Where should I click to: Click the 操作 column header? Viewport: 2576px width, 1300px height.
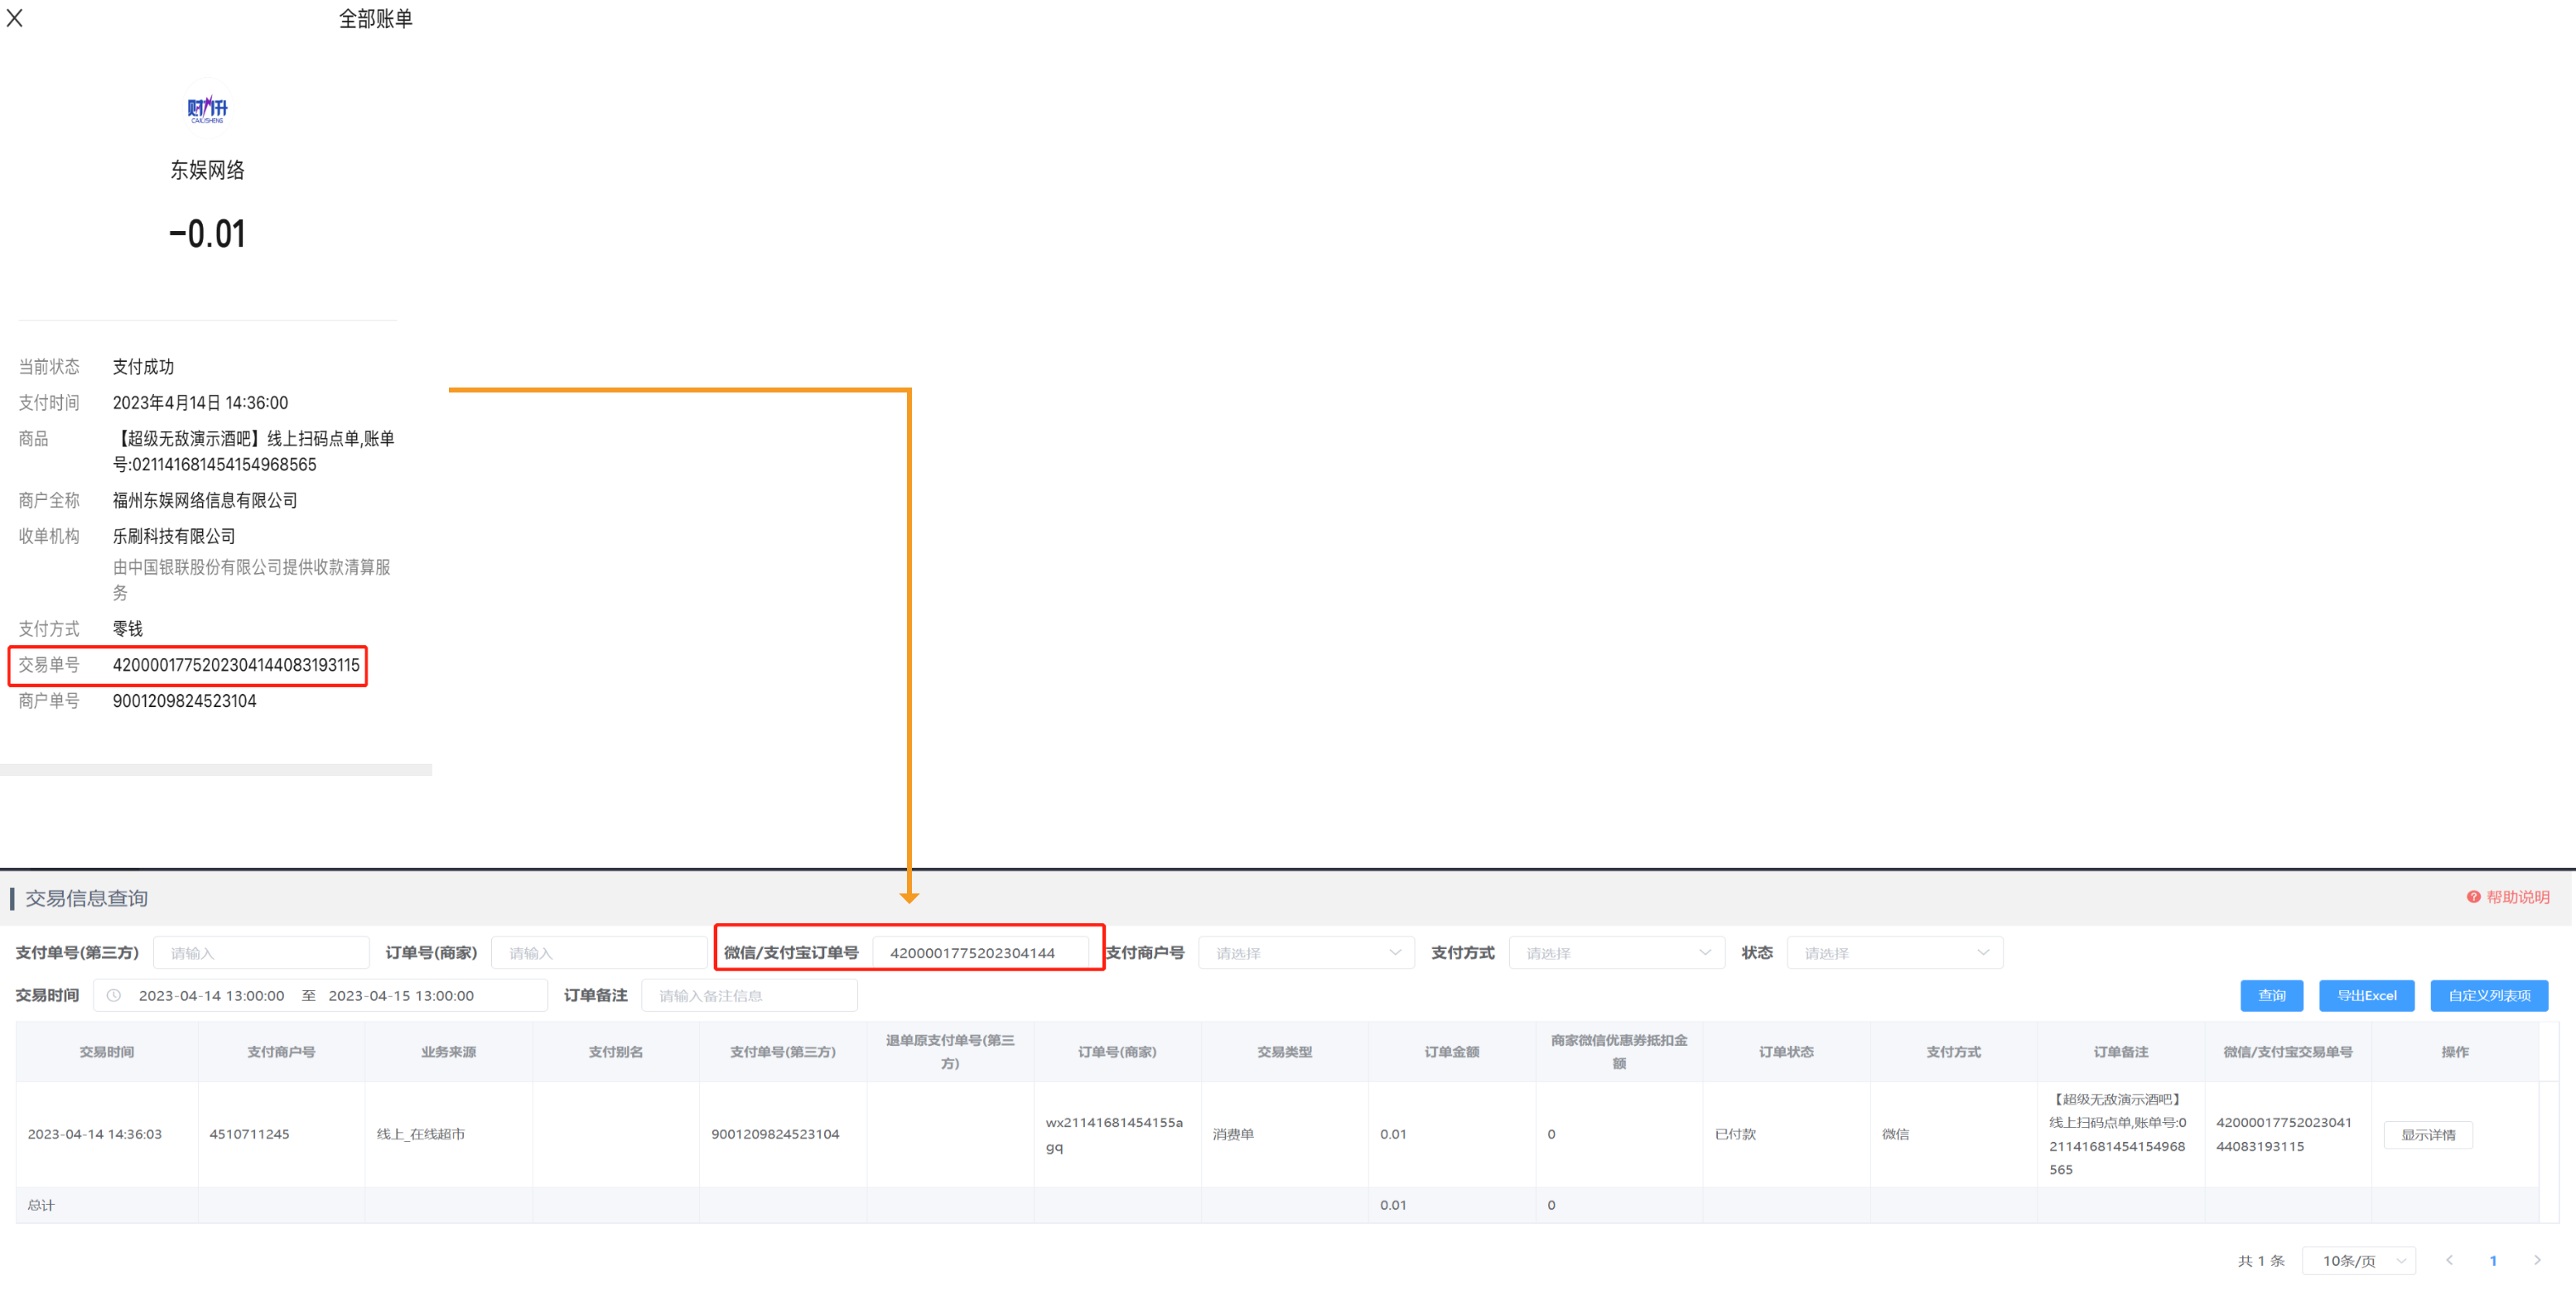[x=2454, y=1051]
